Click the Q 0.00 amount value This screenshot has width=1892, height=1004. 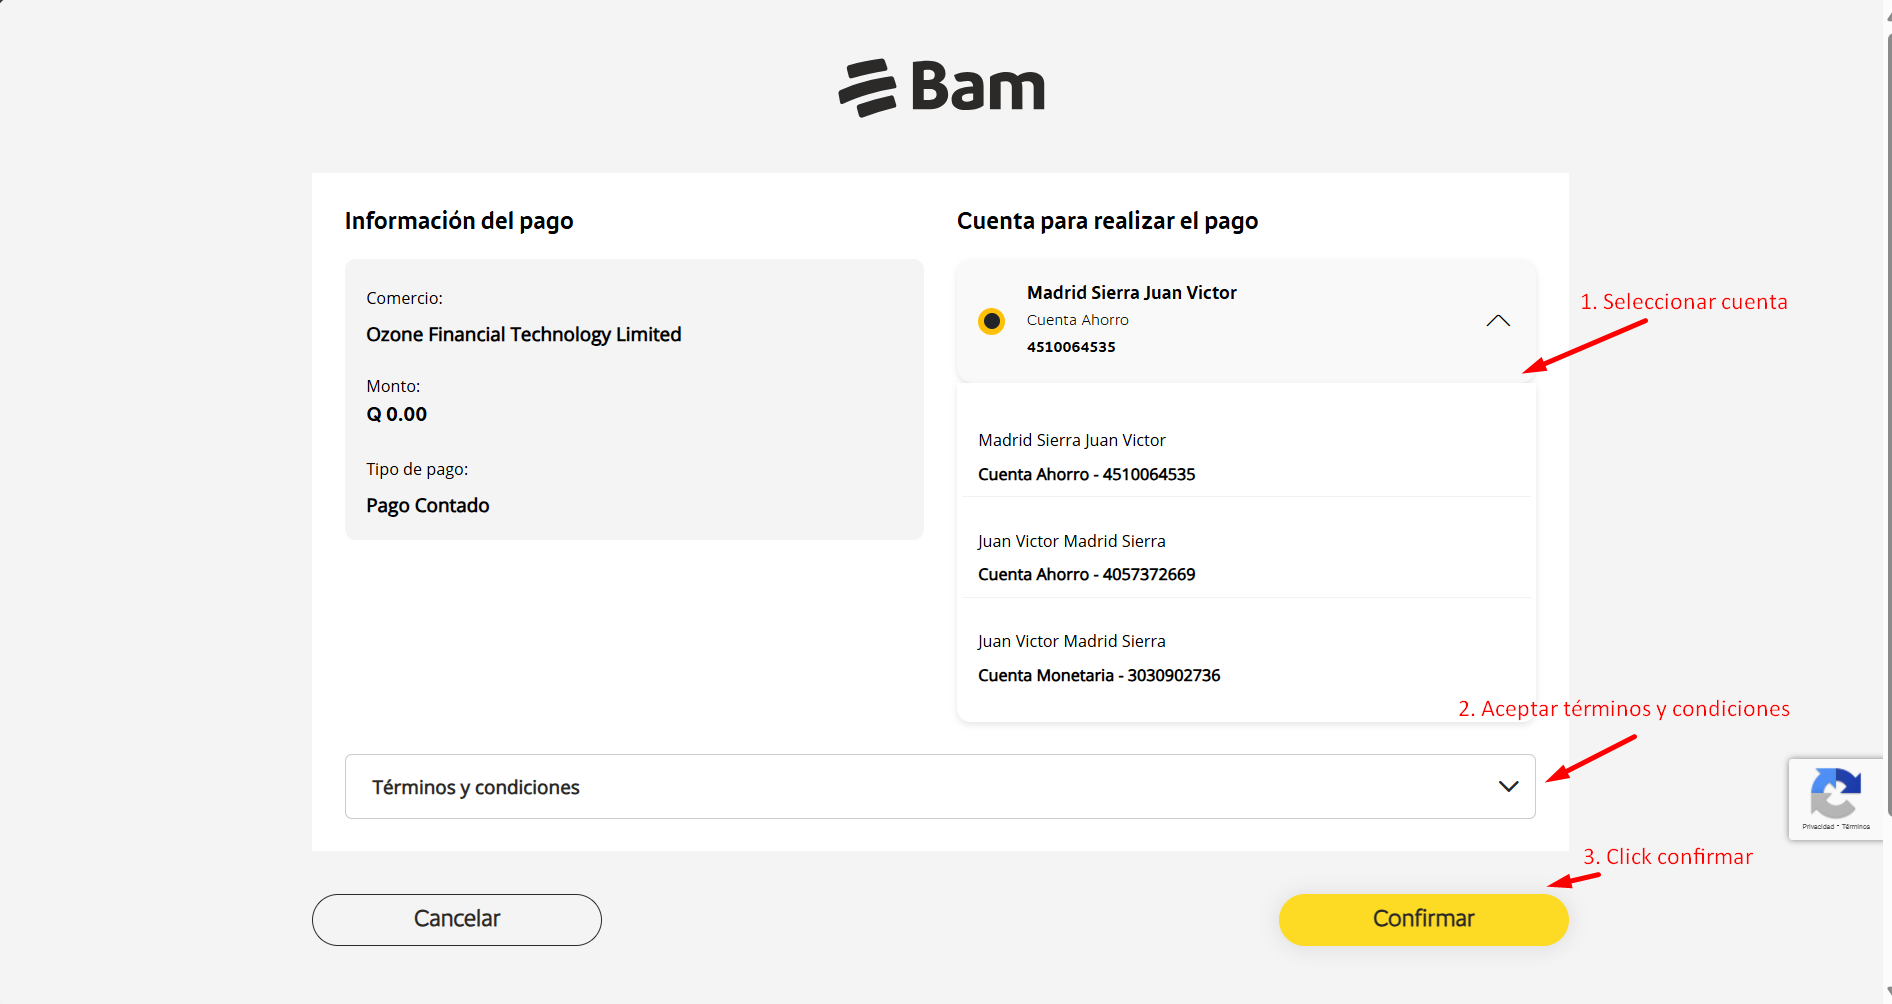(x=397, y=414)
